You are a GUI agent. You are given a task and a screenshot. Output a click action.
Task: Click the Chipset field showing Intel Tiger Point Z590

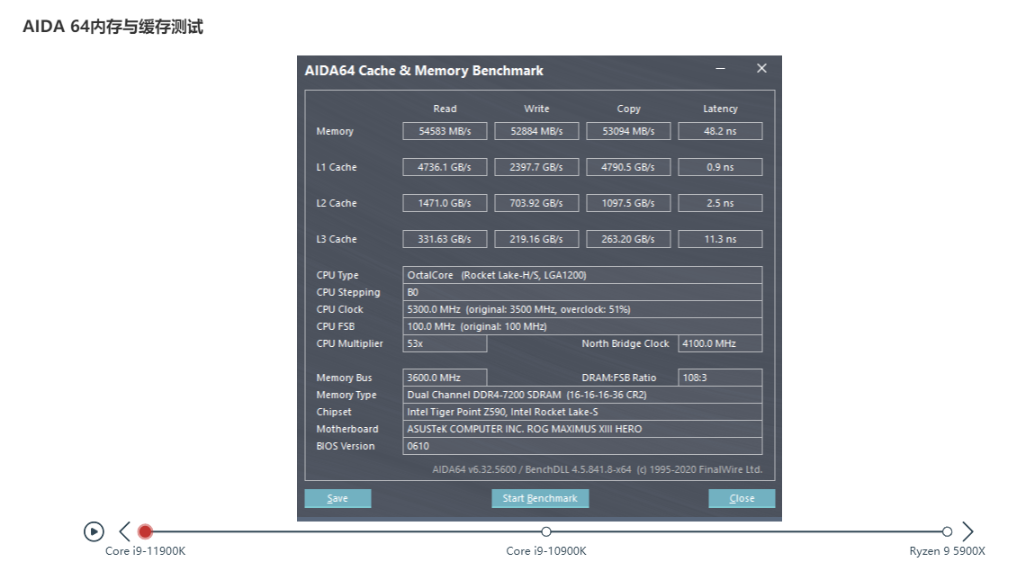point(583,412)
